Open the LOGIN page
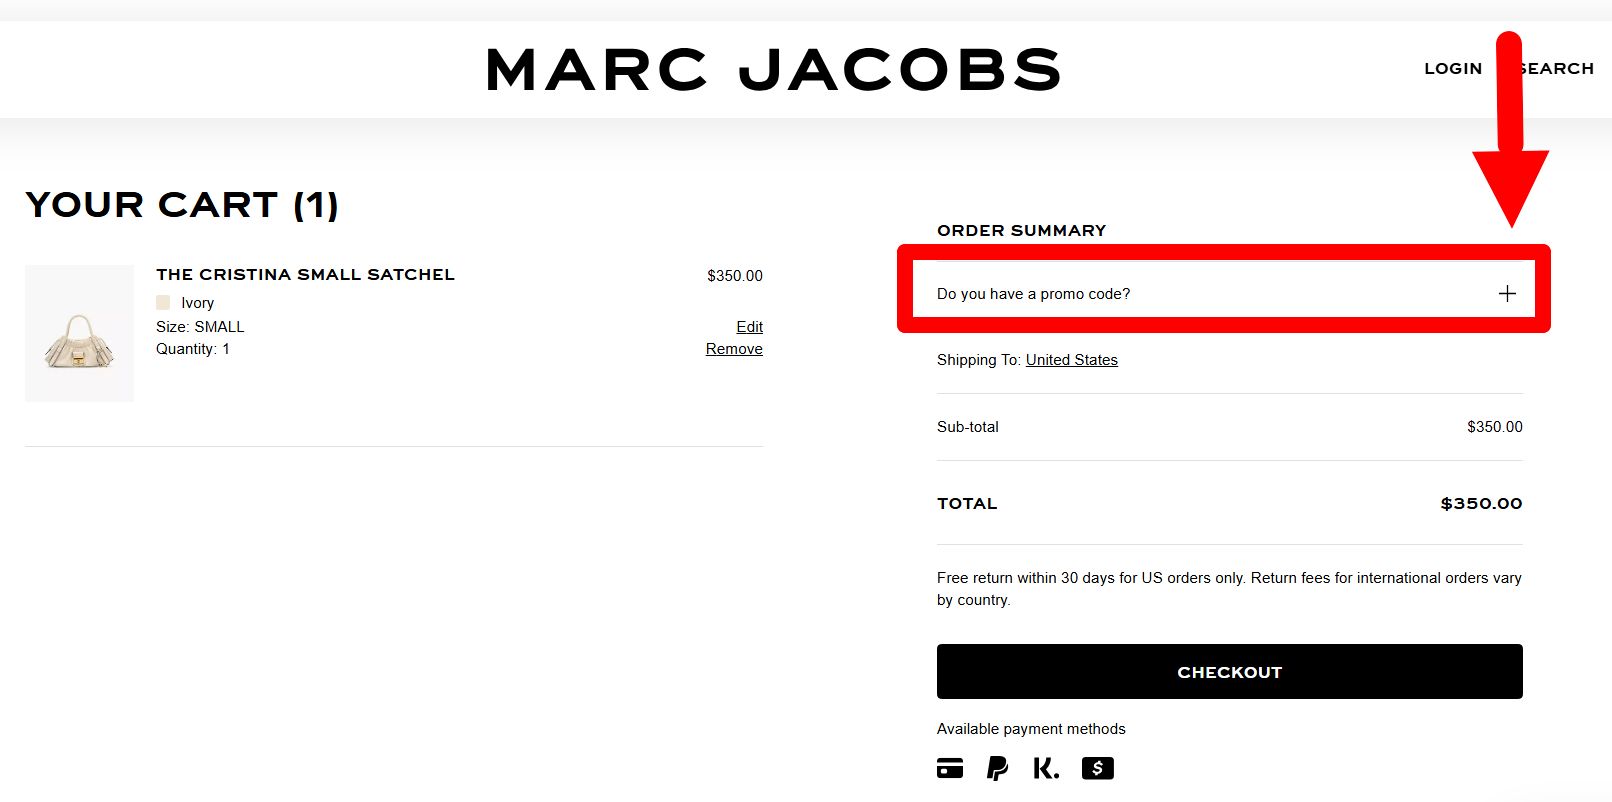This screenshot has width=1612, height=802. [x=1452, y=69]
